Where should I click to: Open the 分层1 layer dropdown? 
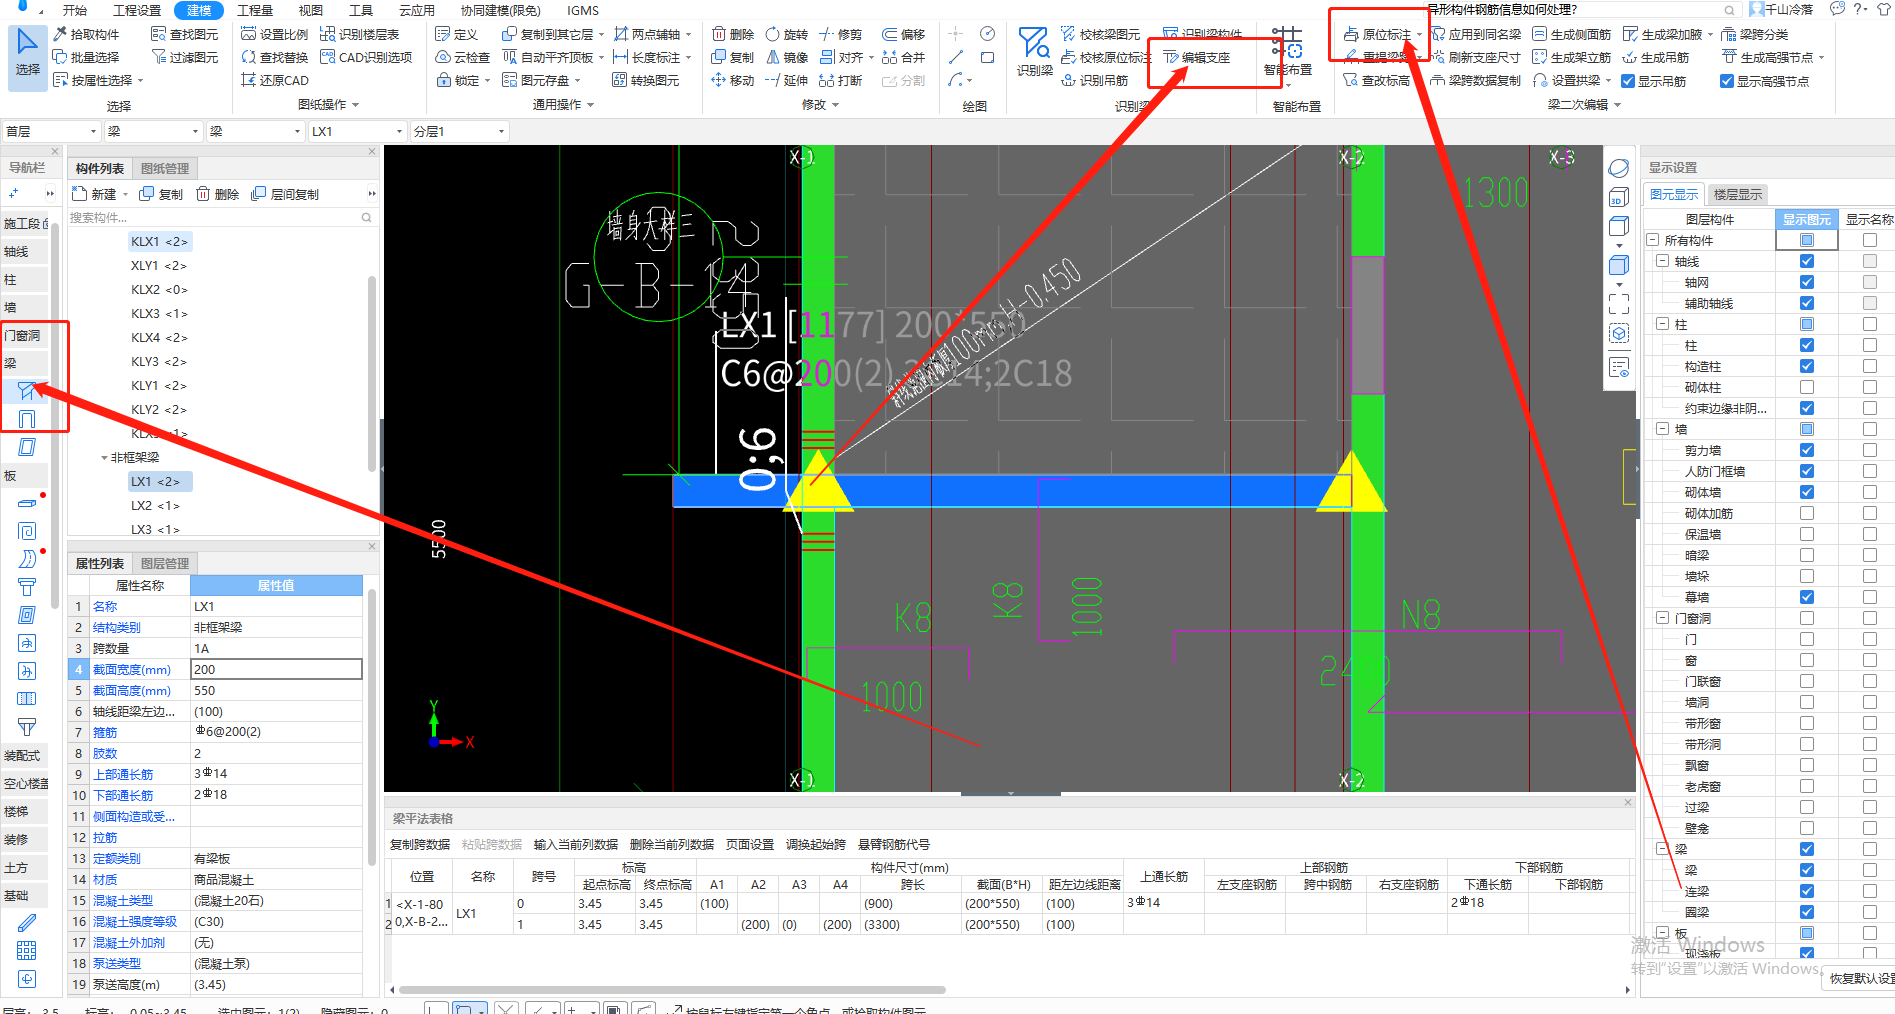(x=459, y=131)
